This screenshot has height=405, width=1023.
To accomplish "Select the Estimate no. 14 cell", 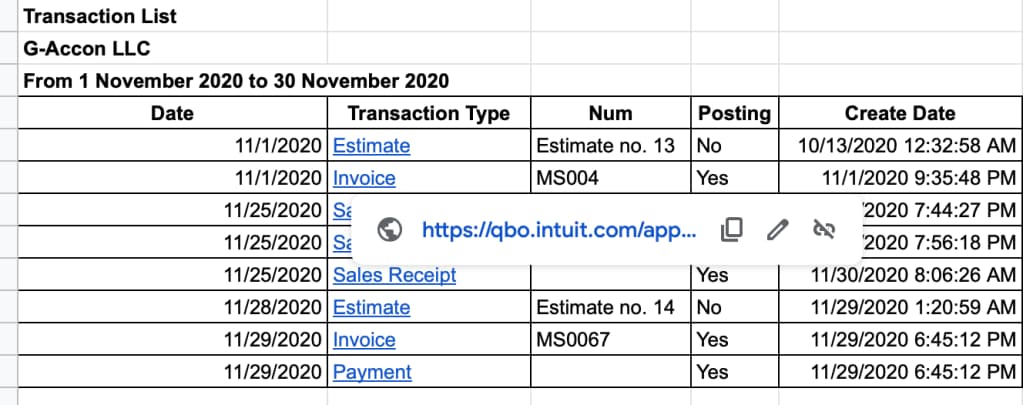I will coord(611,307).
